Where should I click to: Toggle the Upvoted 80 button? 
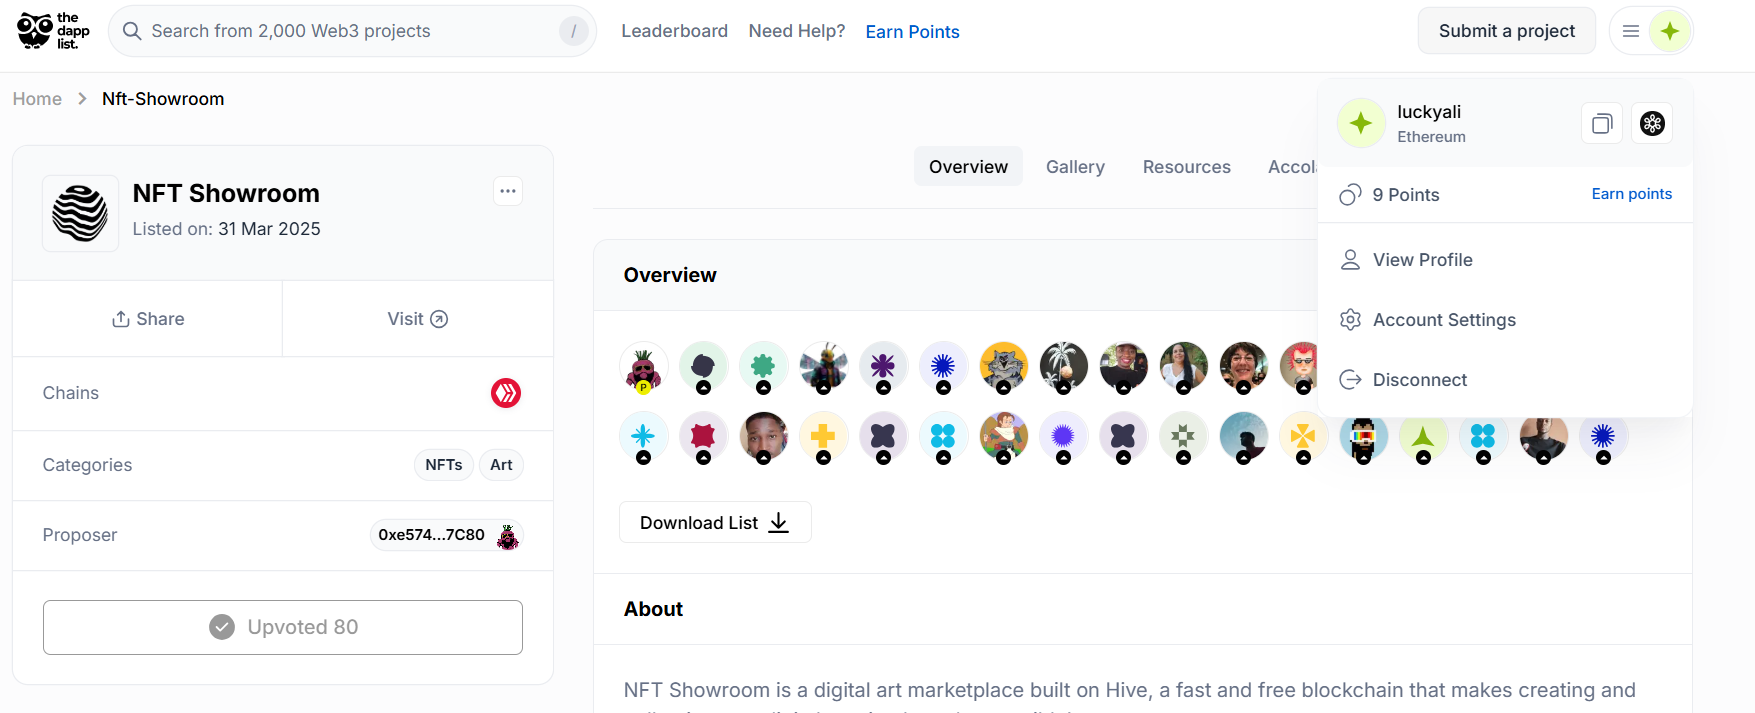tap(283, 627)
